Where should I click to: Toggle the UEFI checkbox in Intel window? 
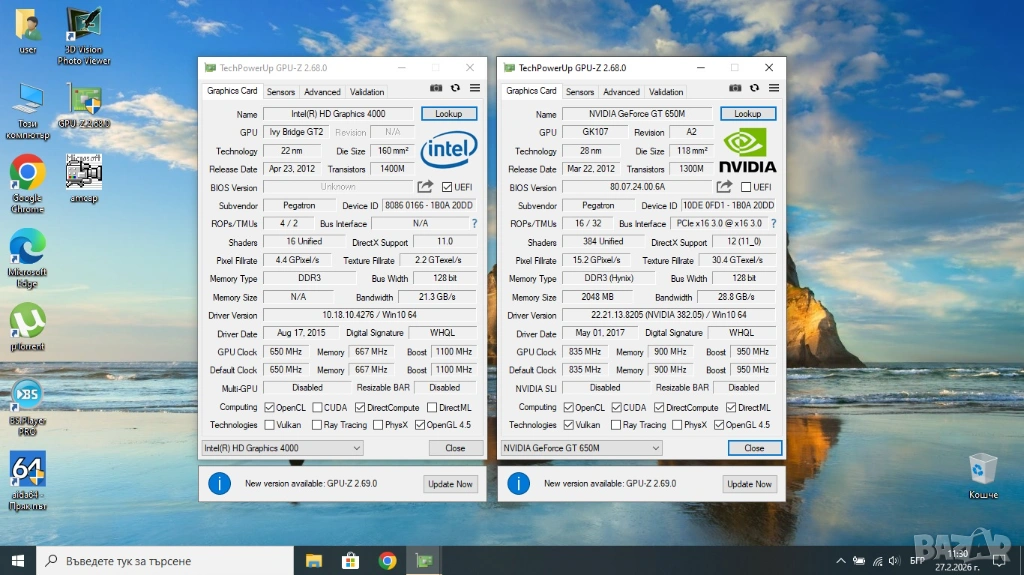point(447,187)
